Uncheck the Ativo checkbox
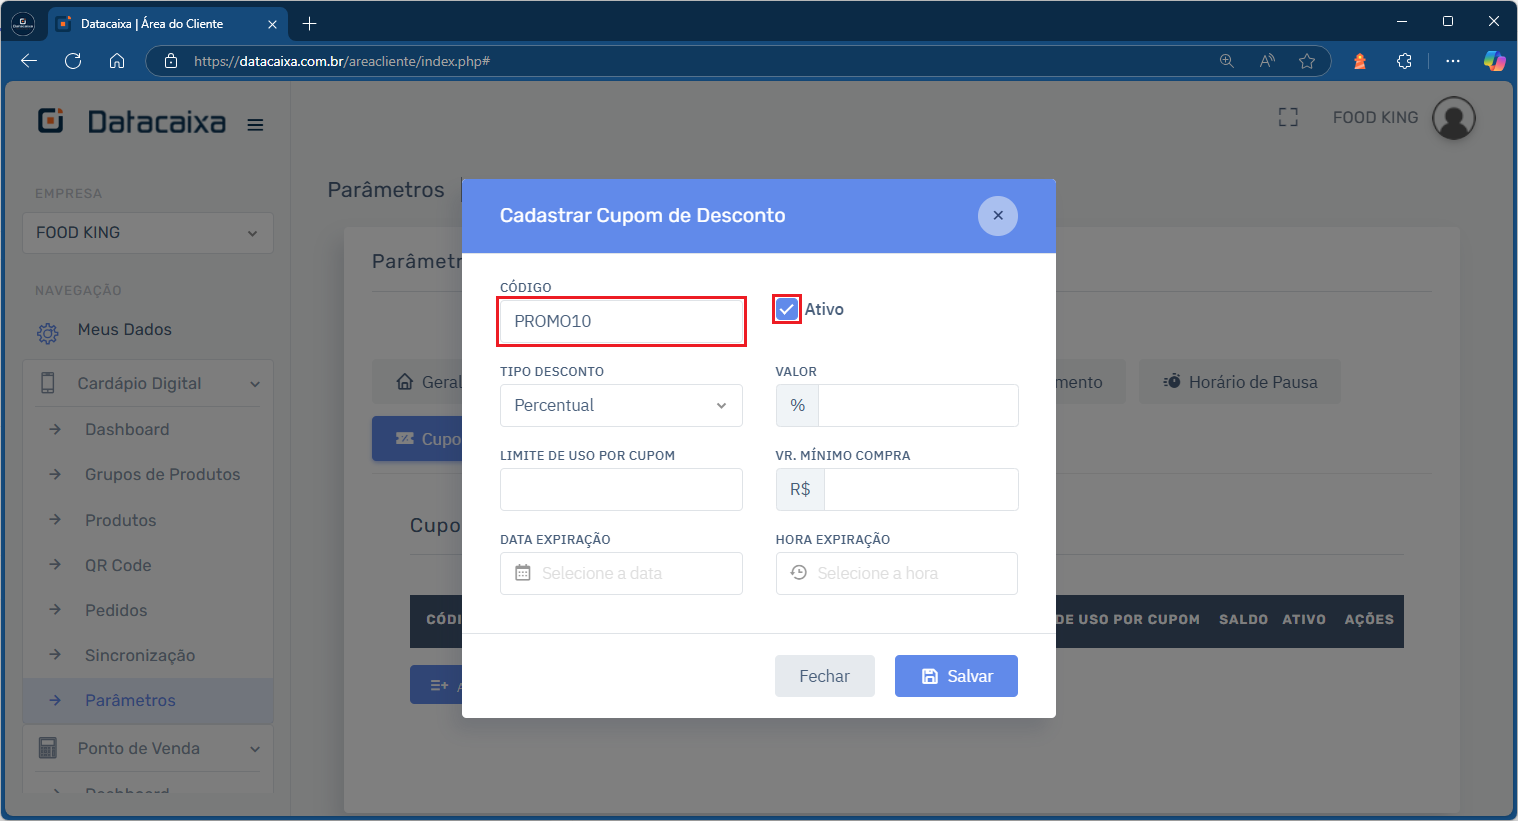This screenshot has width=1518, height=821. [787, 309]
